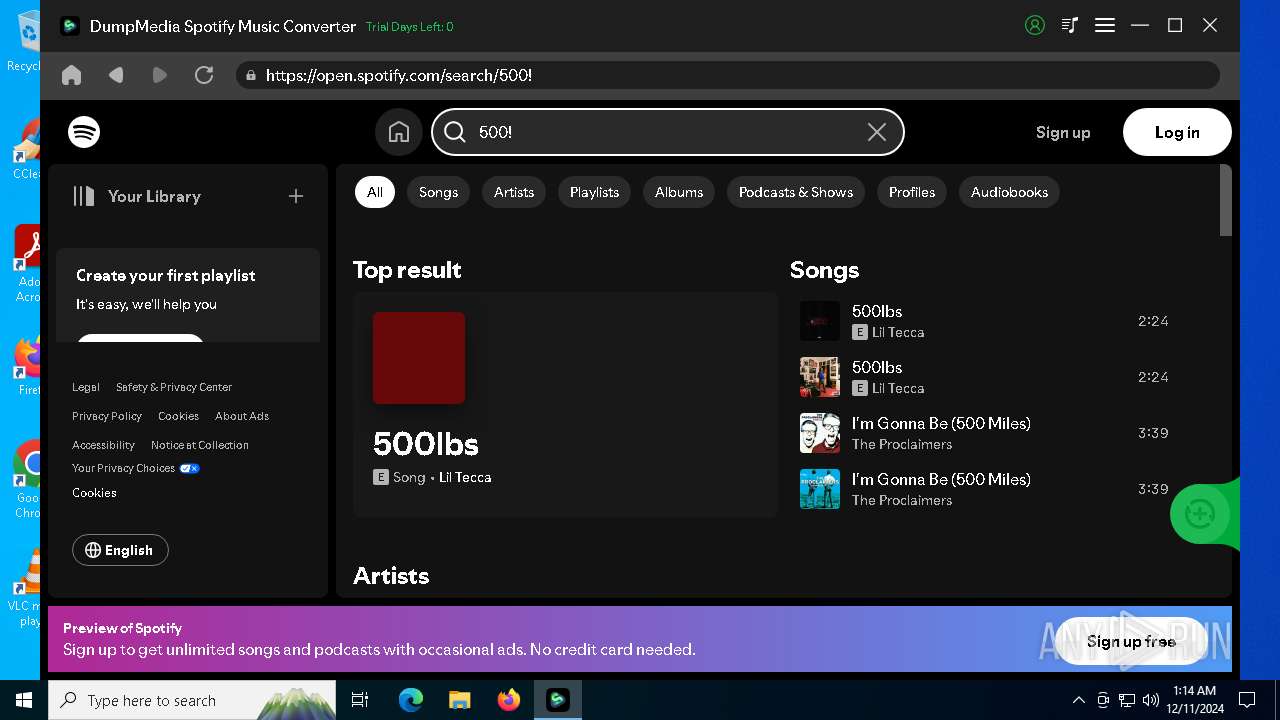Select the Audiobooks filter chip
This screenshot has height=720, width=1280.
(x=1009, y=192)
